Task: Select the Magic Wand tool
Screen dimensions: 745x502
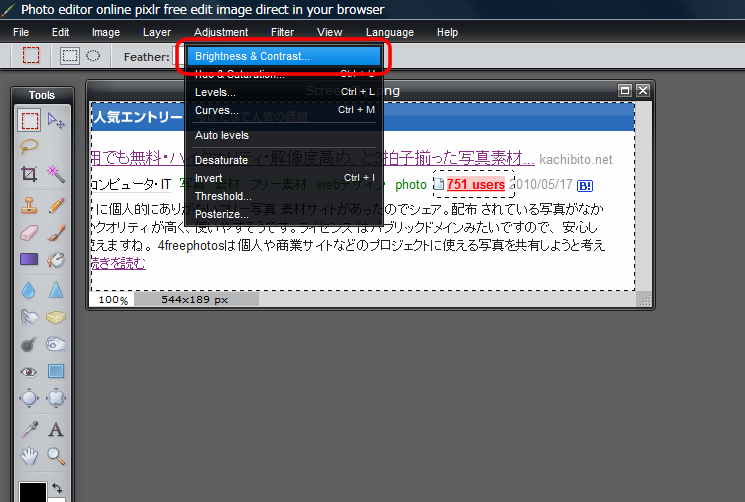Action: (x=56, y=174)
